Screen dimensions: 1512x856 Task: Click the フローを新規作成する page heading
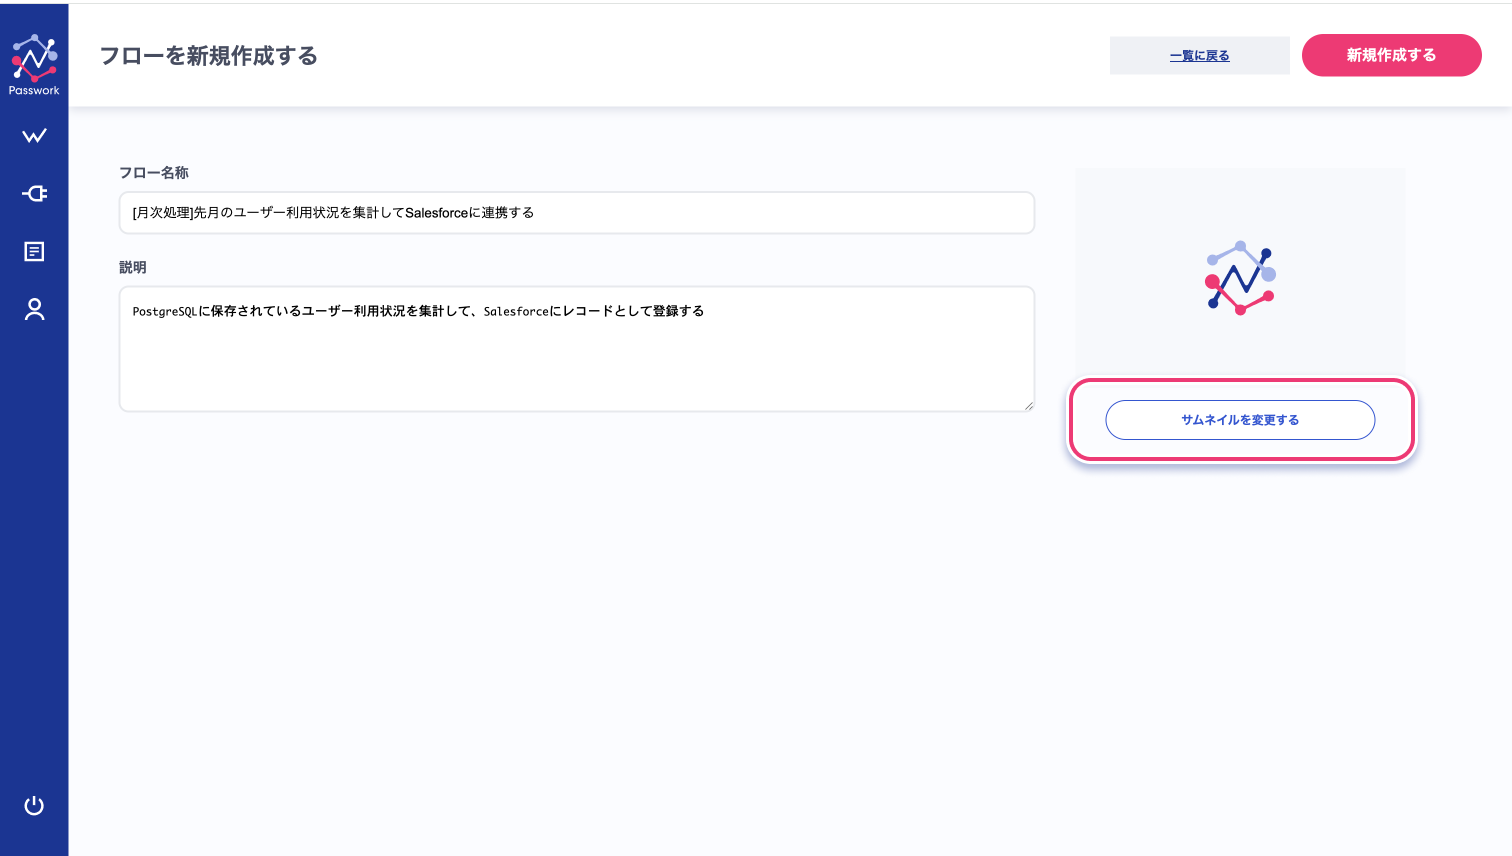(x=209, y=56)
